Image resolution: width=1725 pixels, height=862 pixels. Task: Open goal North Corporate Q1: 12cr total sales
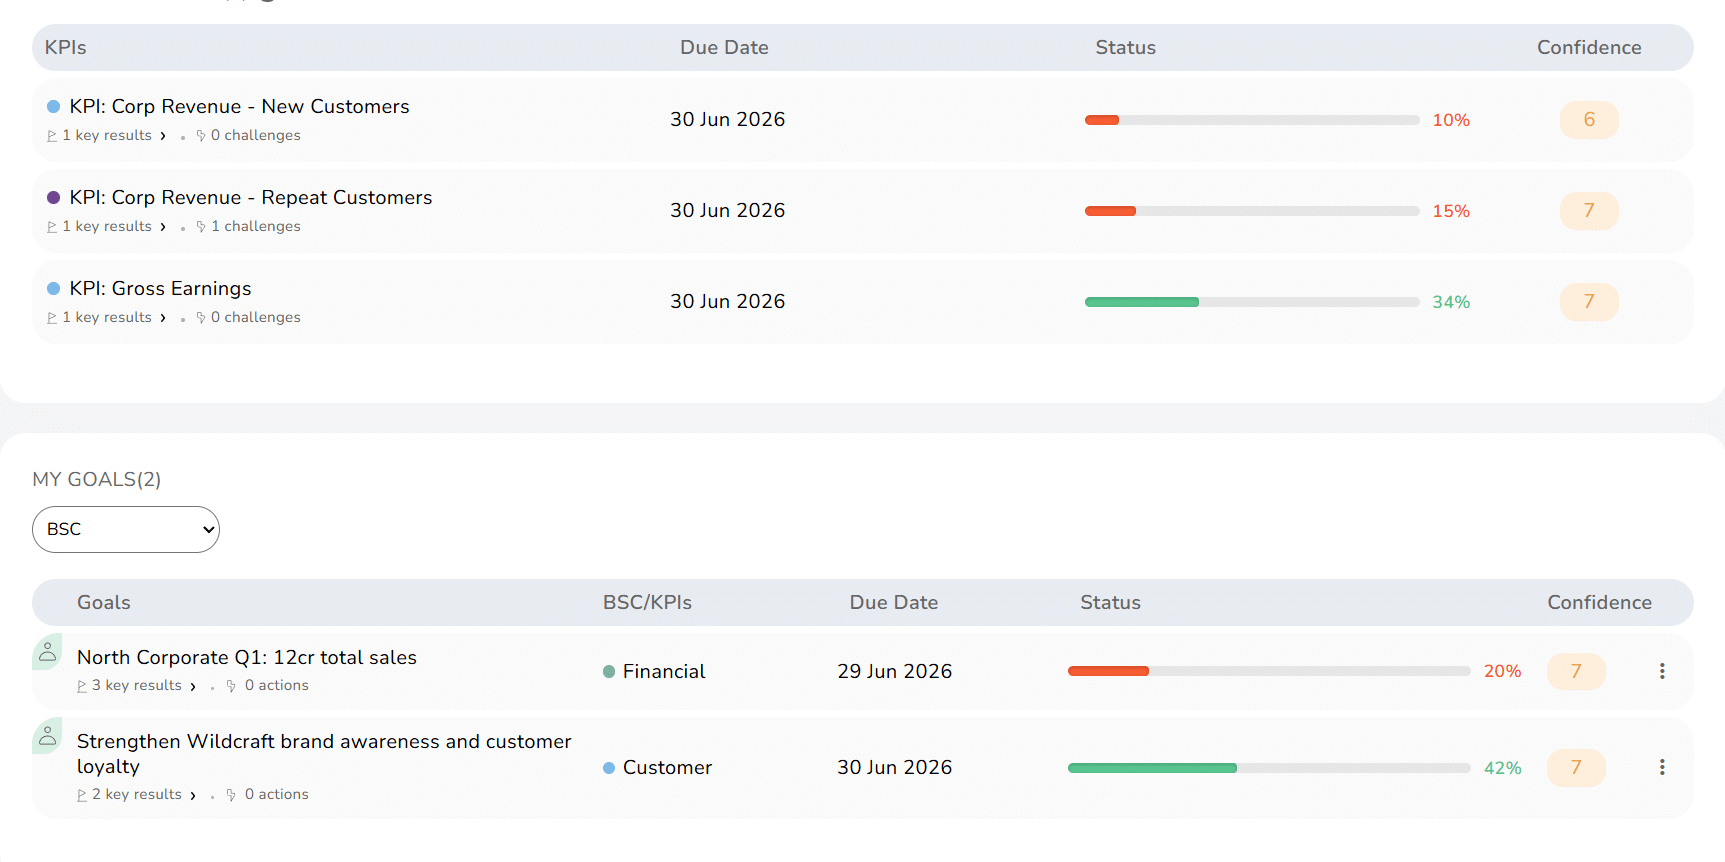[247, 657]
